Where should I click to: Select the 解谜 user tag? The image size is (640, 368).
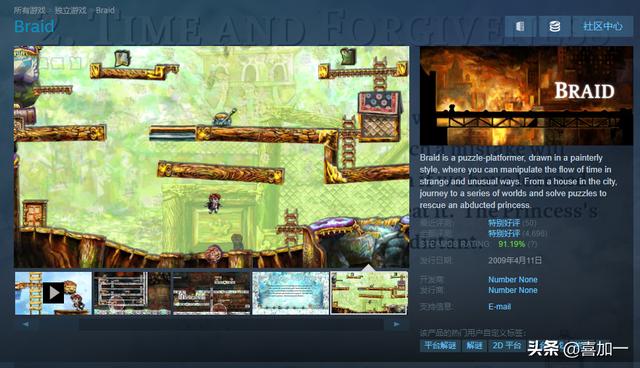pos(474,346)
